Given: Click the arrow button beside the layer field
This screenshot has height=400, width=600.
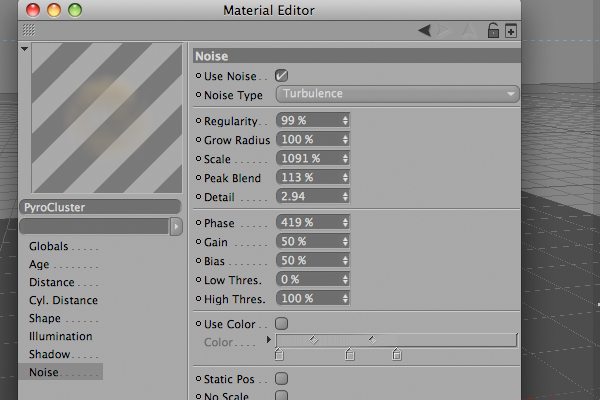Looking at the screenshot, I should click(x=176, y=227).
